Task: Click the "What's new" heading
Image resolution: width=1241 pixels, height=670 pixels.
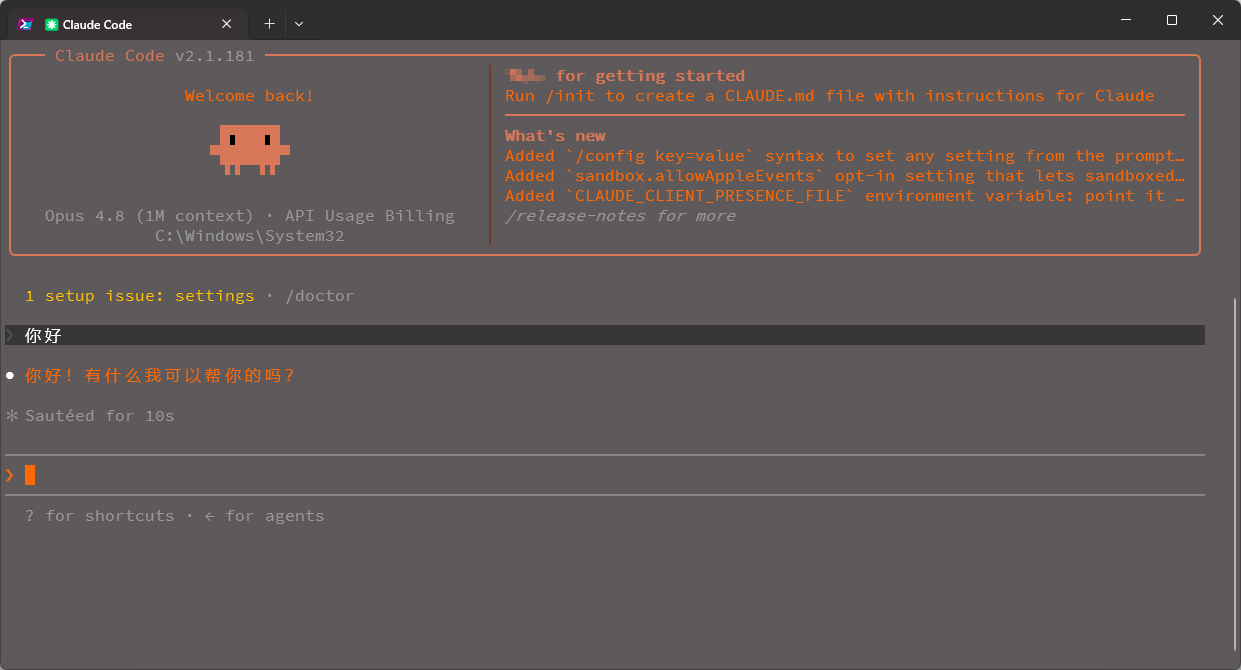Action: tap(555, 136)
